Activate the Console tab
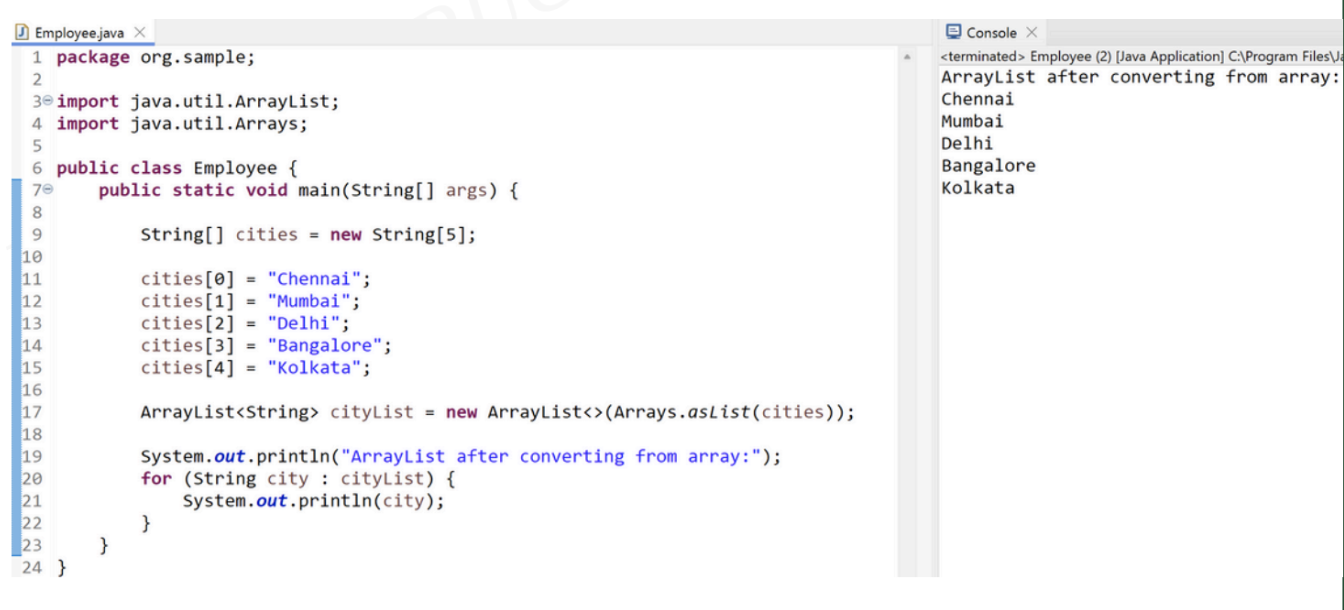 click(990, 33)
